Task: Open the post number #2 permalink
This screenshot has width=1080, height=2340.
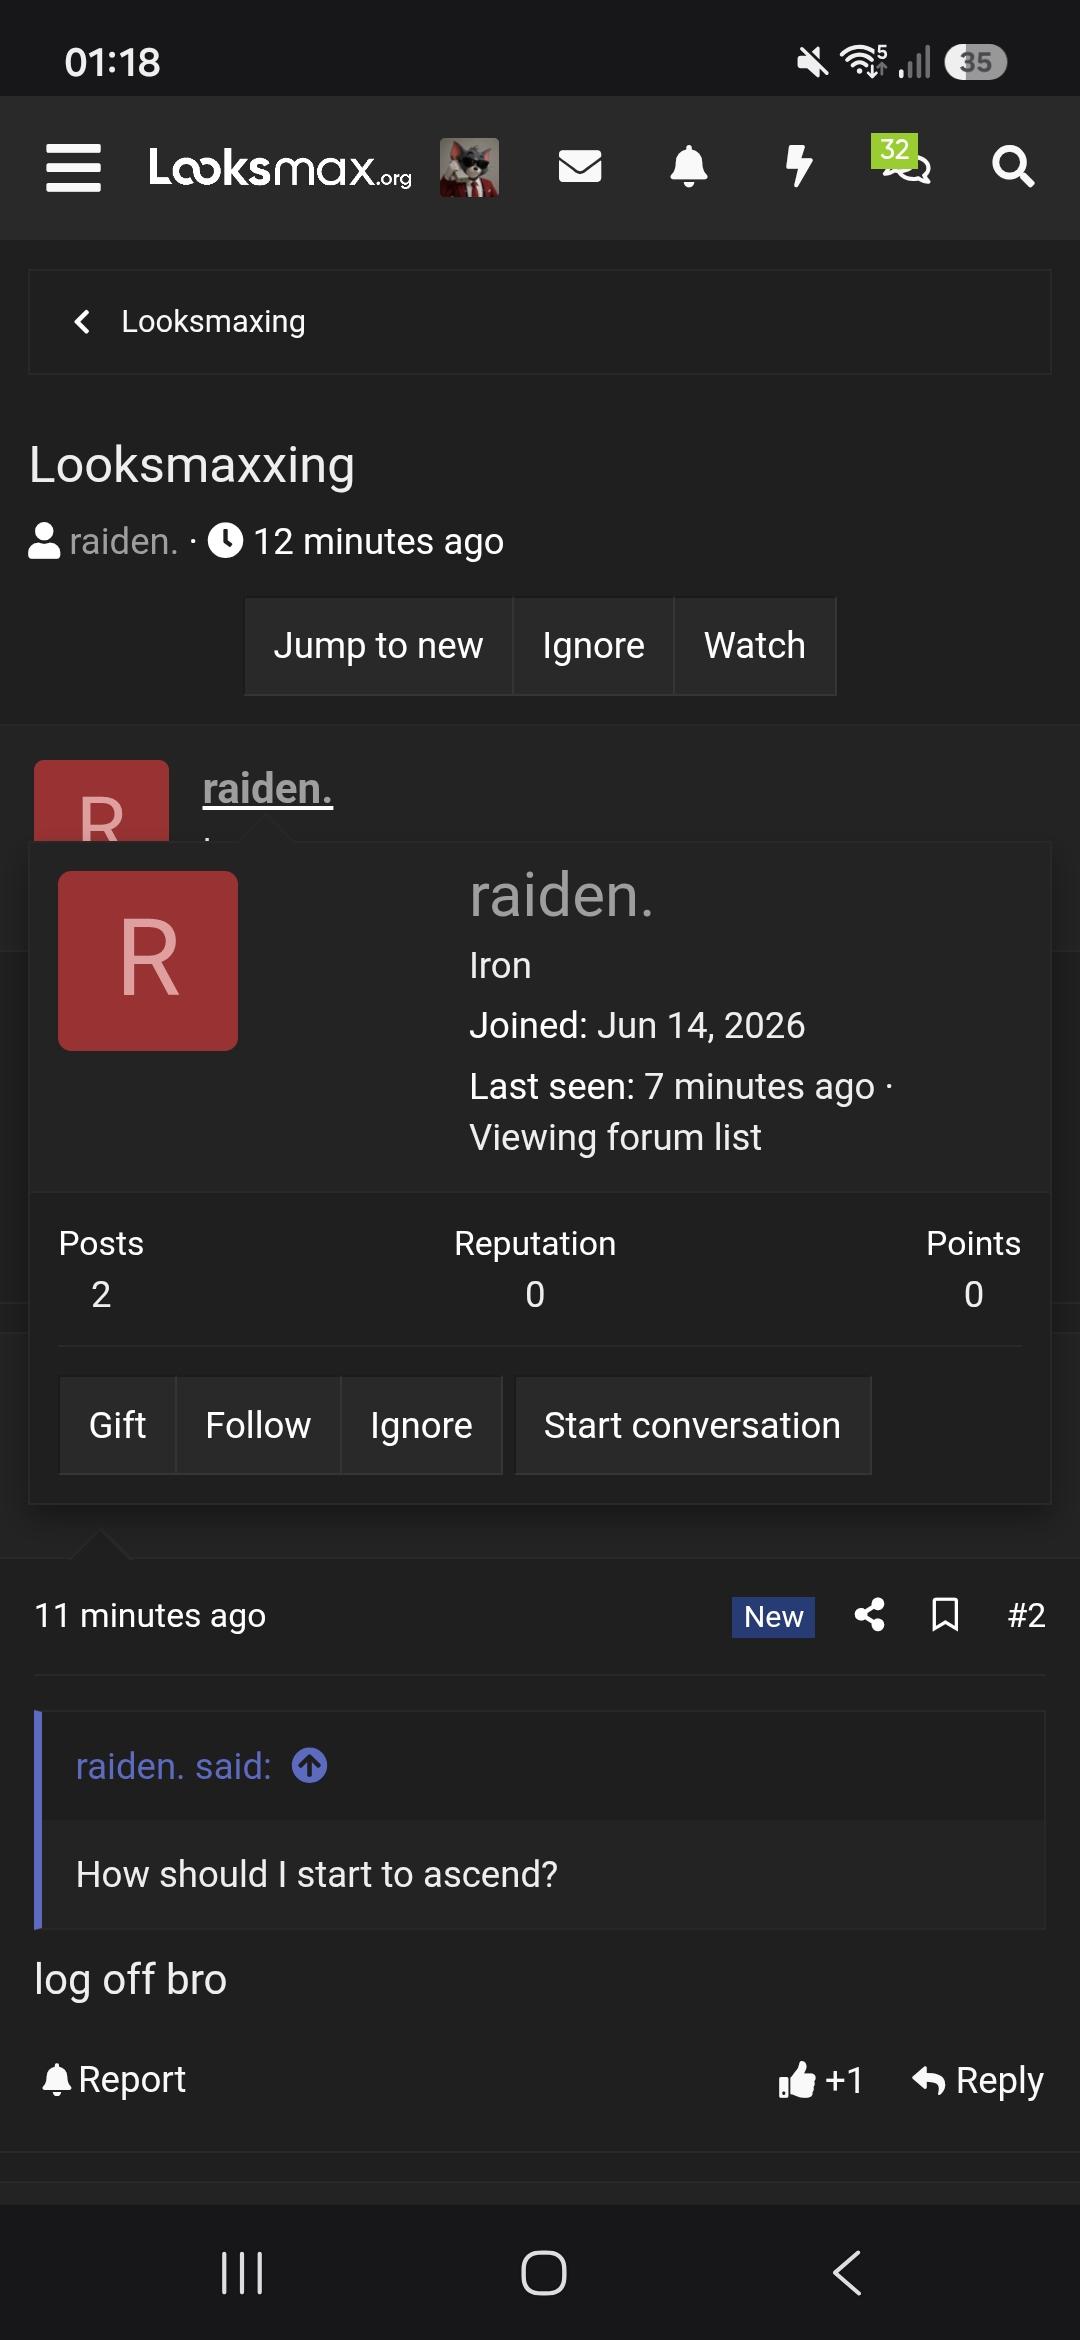Action: [x=1026, y=1615]
